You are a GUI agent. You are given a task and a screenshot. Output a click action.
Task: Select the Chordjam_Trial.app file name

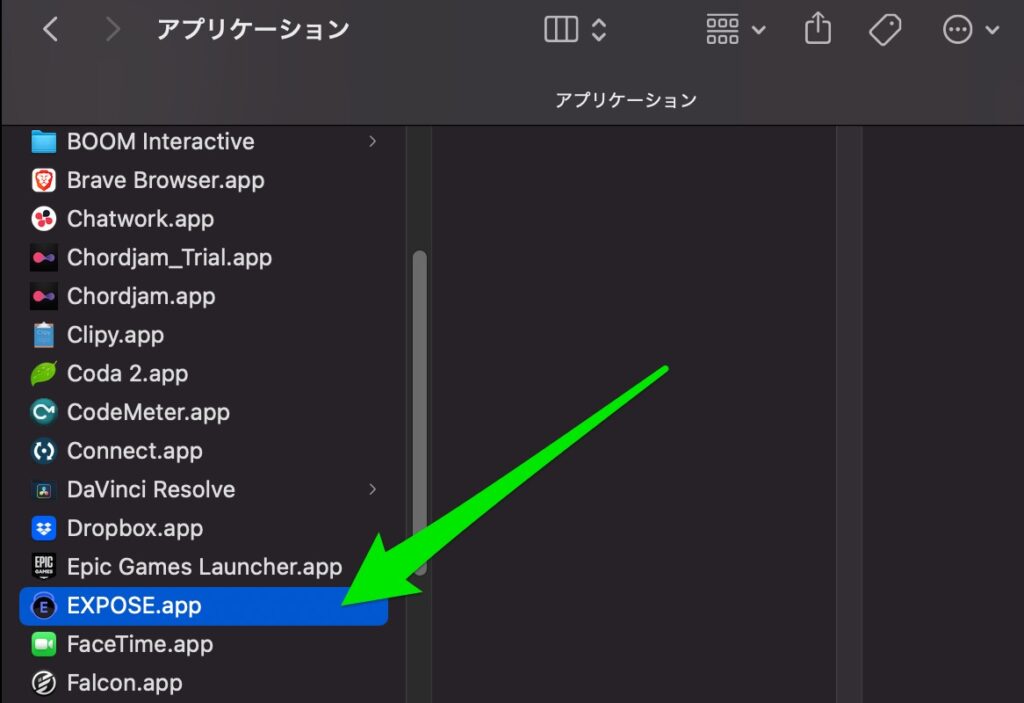169,258
